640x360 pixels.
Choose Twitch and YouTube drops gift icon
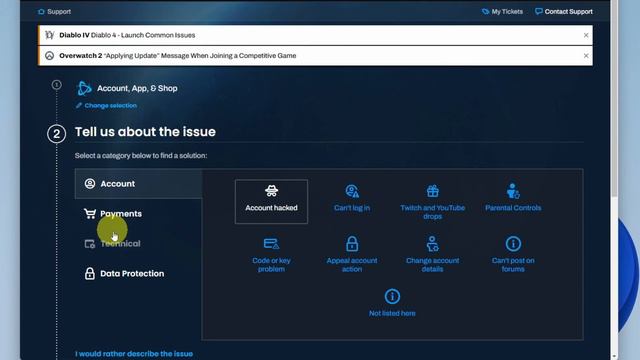click(x=433, y=191)
